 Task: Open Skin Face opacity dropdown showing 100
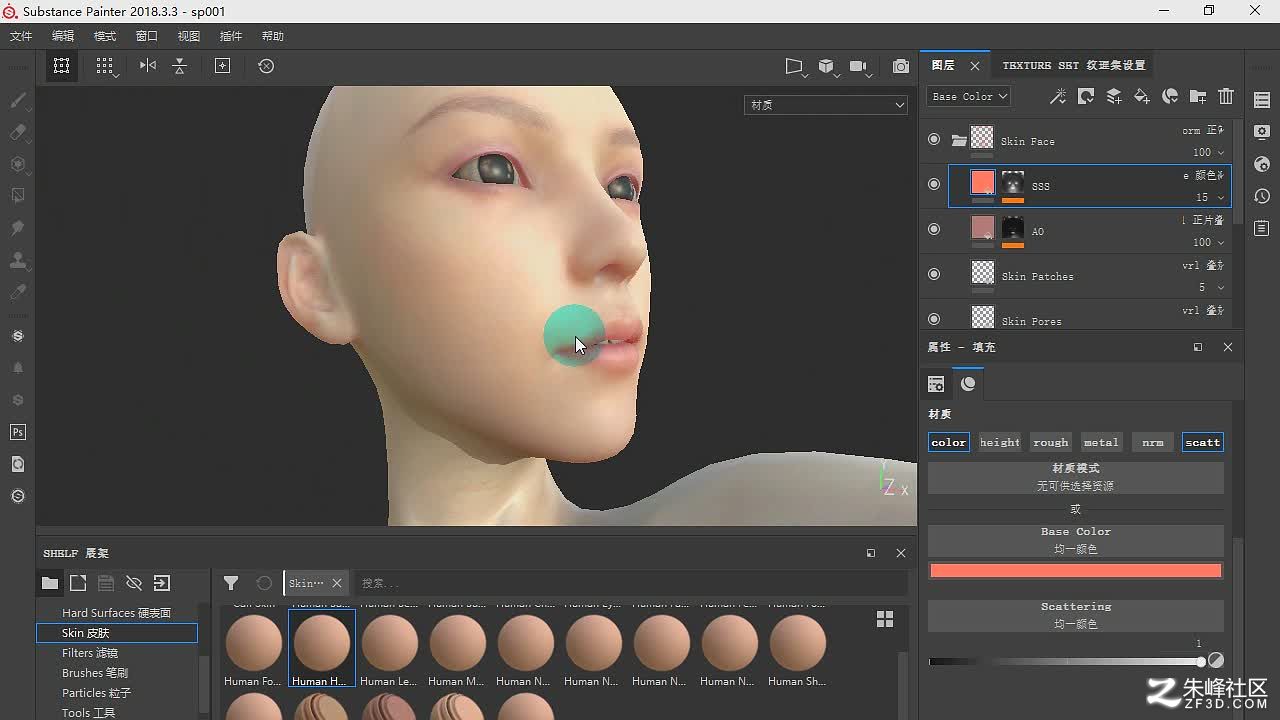pyautogui.click(x=1209, y=152)
